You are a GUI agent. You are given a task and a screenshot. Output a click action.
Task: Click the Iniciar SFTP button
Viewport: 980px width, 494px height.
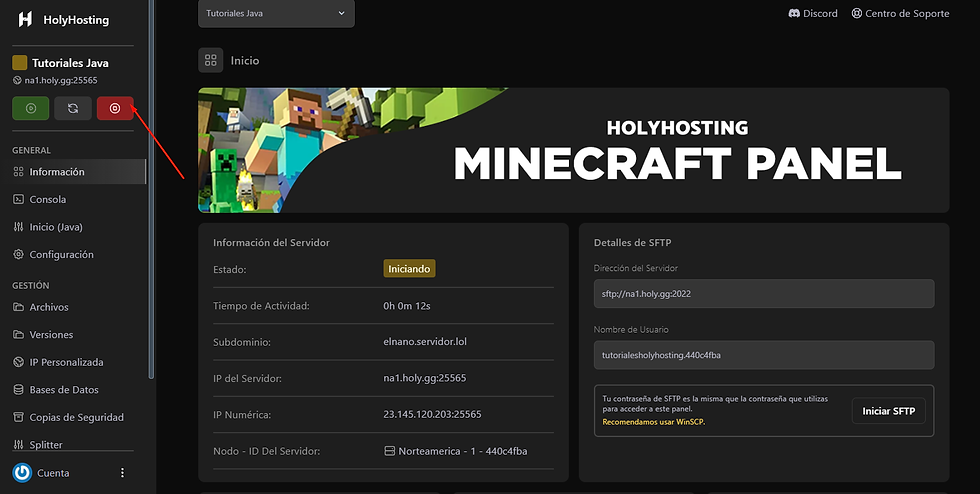[x=888, y=411]
